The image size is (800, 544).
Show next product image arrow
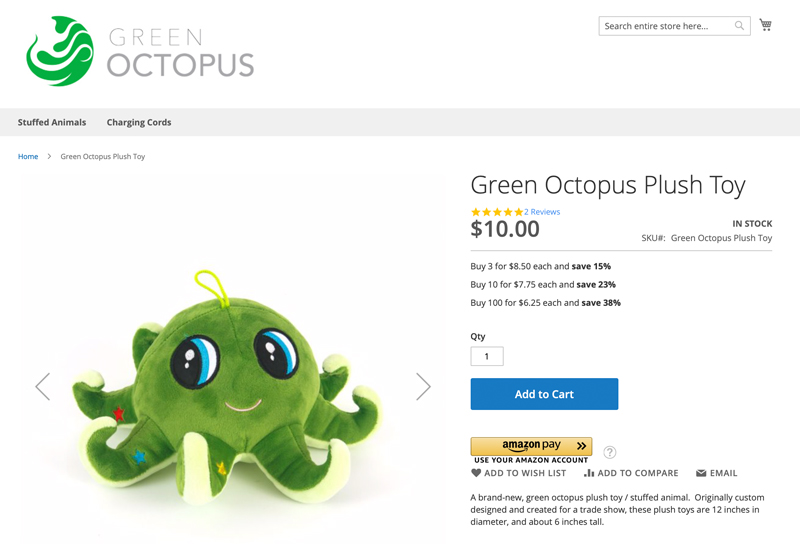(423, 386)
